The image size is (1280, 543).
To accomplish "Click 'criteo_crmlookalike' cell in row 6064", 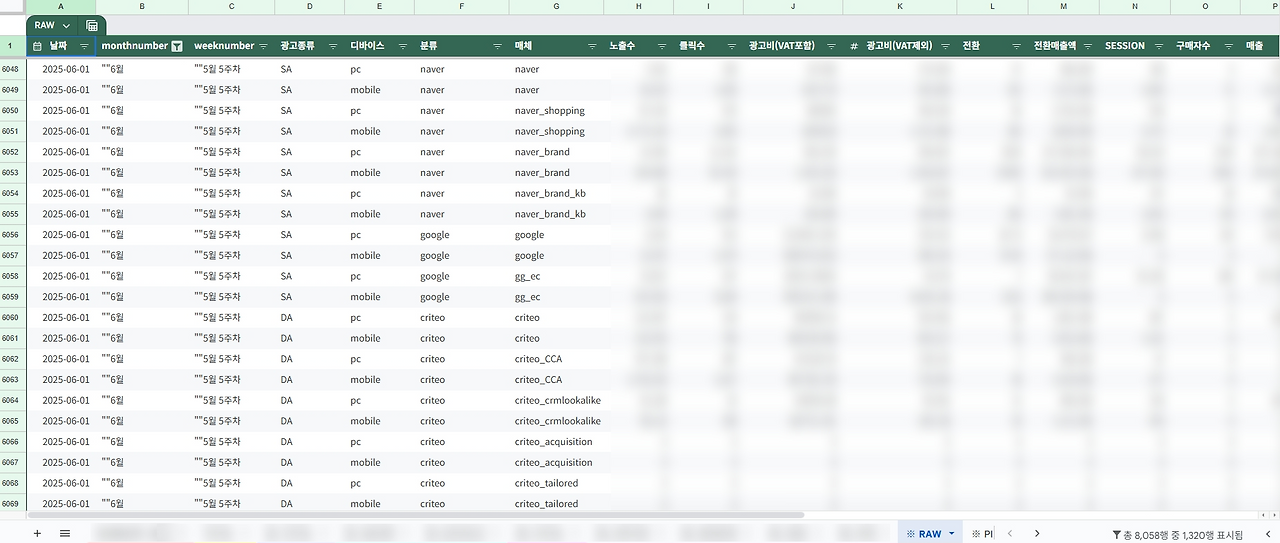I will pyautogui.click(x=556, y=401).
